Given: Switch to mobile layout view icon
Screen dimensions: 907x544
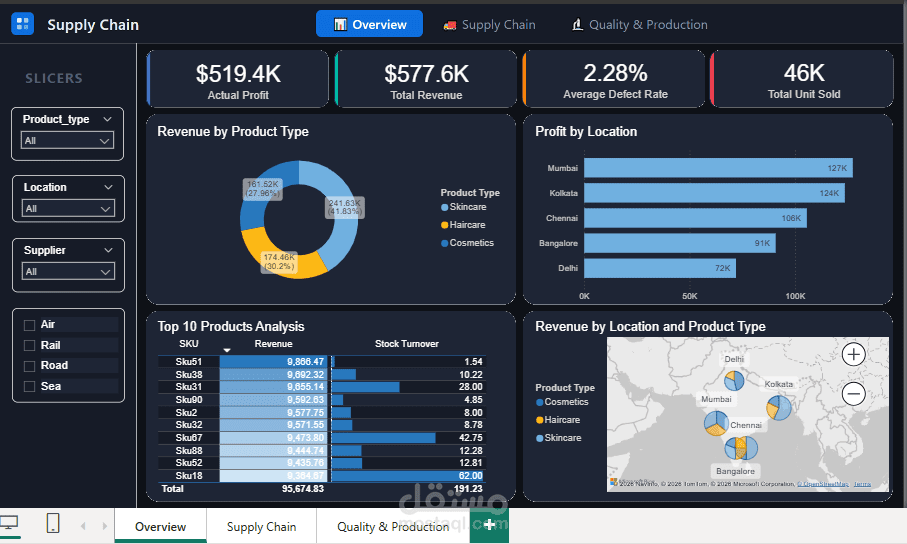Looking at the screenshot, I should [53, 523].
